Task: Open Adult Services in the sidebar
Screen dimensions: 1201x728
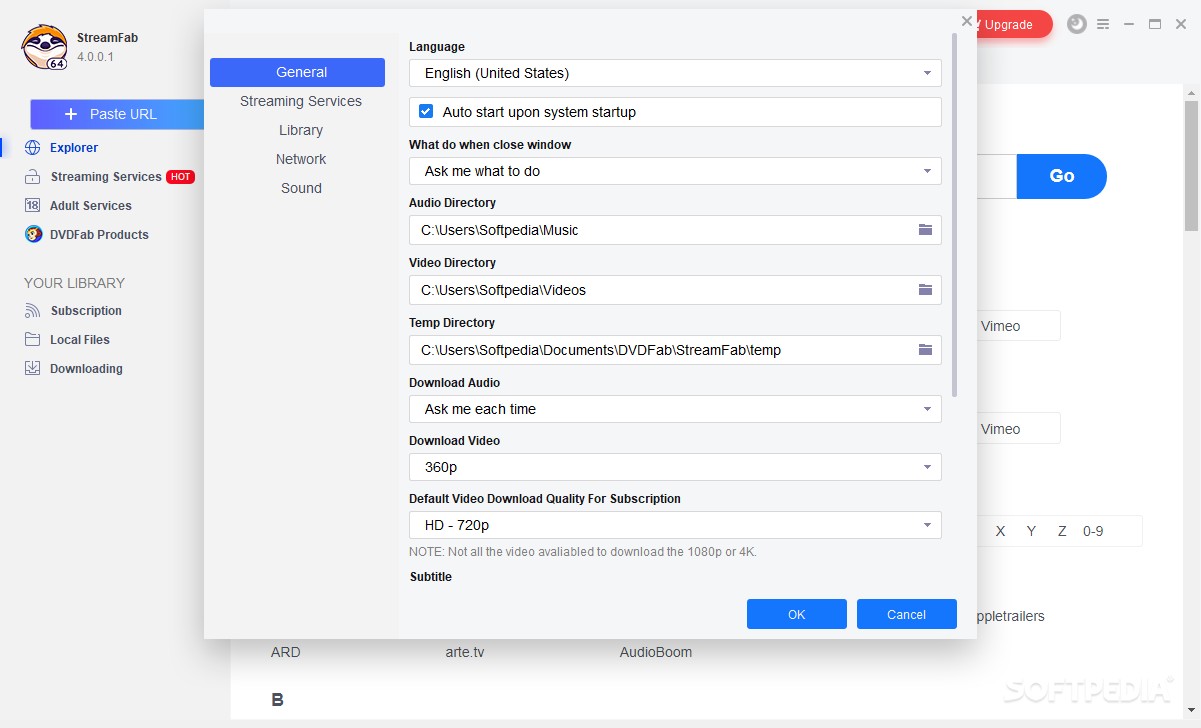Action: coord(91,206)
